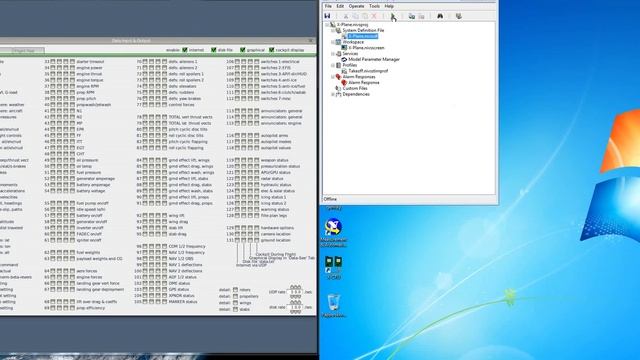The width and height of the screenshot is (640, 360).
Task: Click the UDP rate value field
Action: (x=295, y=292)
